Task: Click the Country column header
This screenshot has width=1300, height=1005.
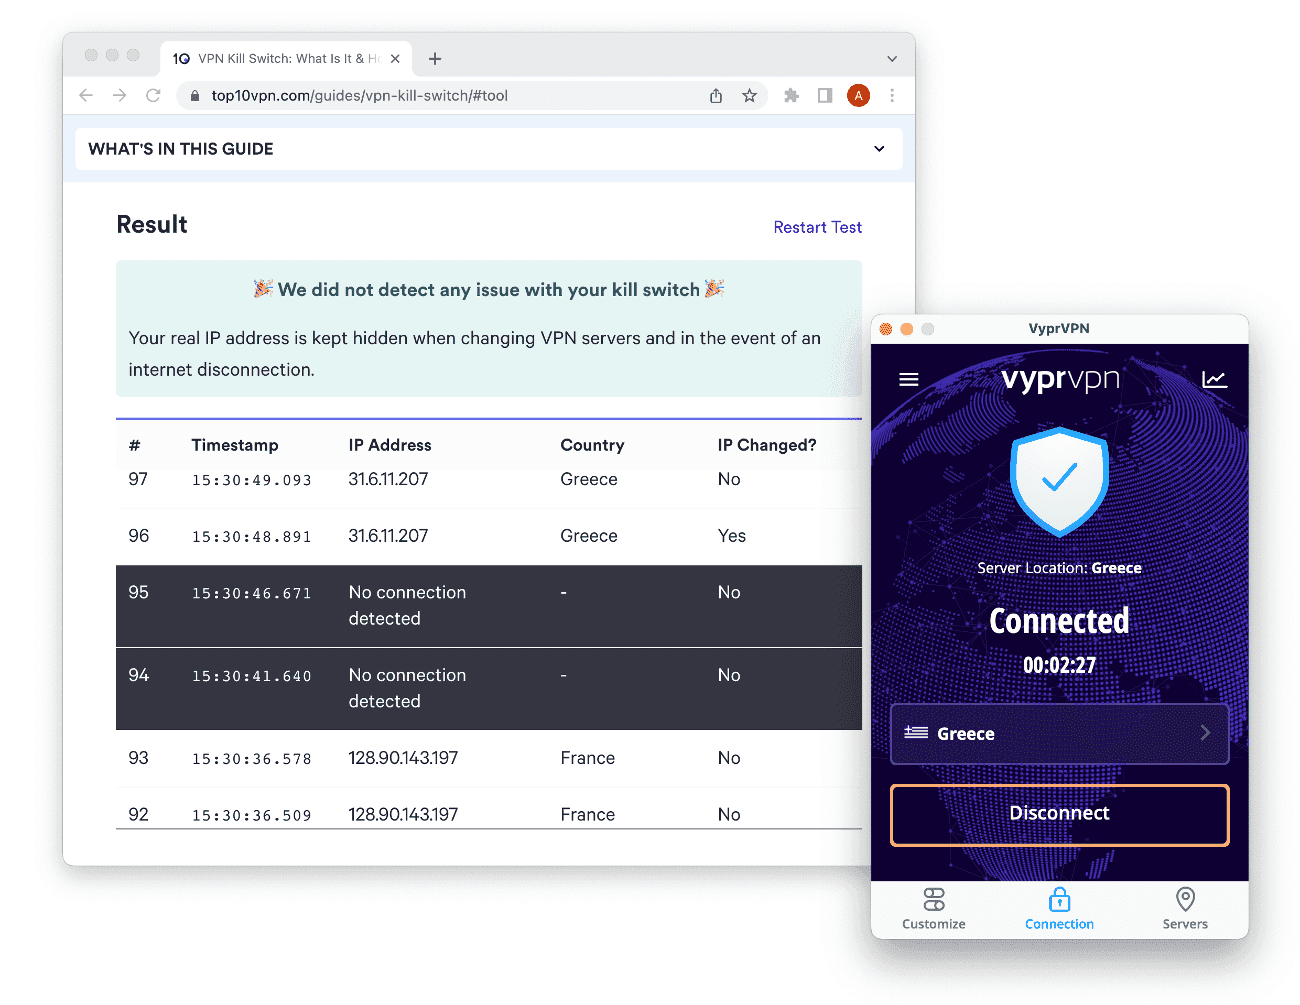Action: [x=592, y=445]
